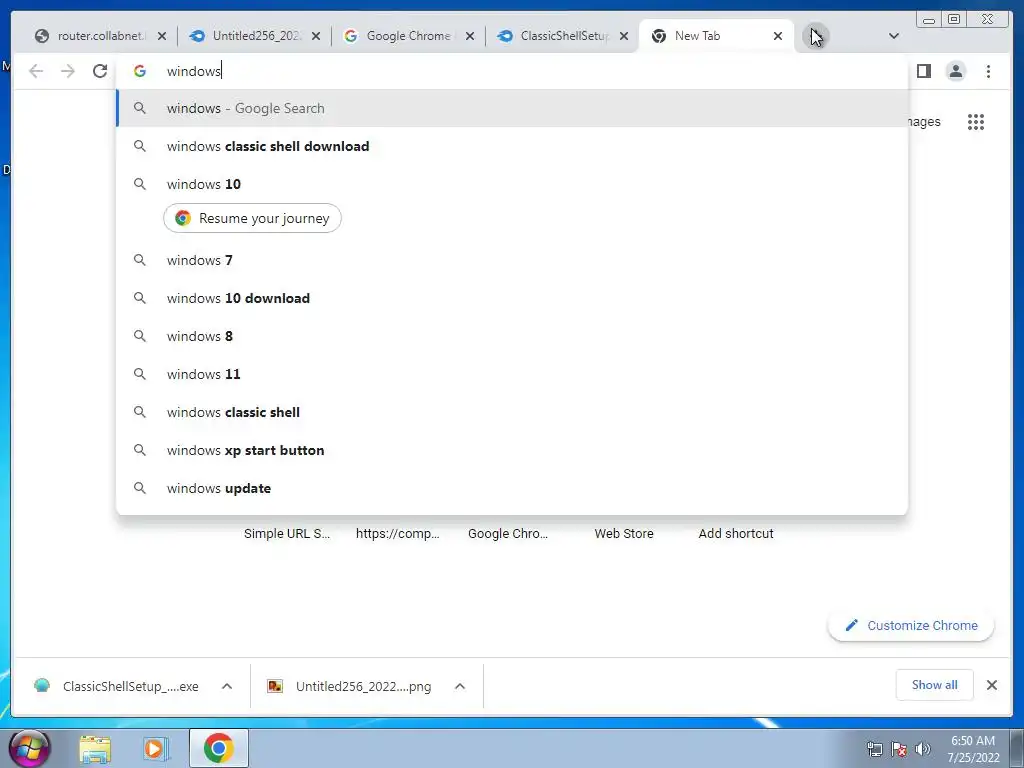Close the router.collabnet tab
1024x768 pixels.
(162, 36)
